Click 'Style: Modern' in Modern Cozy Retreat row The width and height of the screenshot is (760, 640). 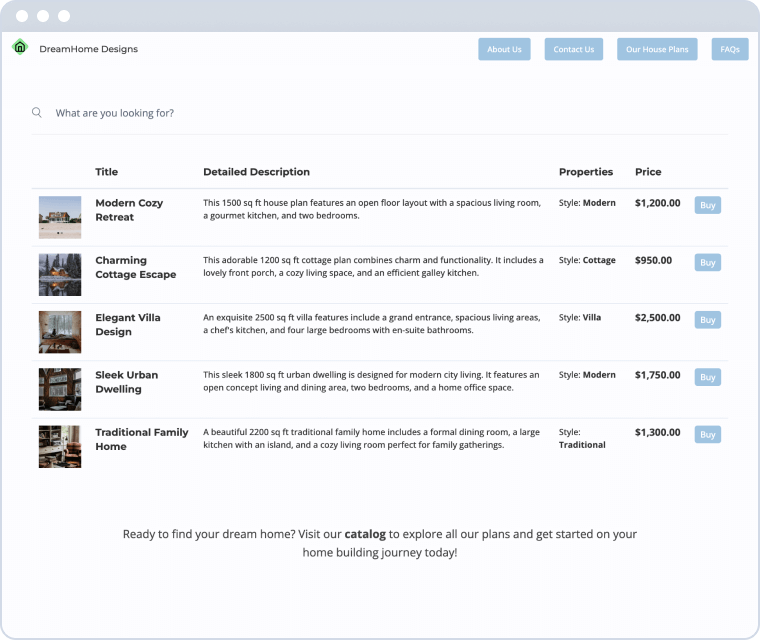(587, 203)
